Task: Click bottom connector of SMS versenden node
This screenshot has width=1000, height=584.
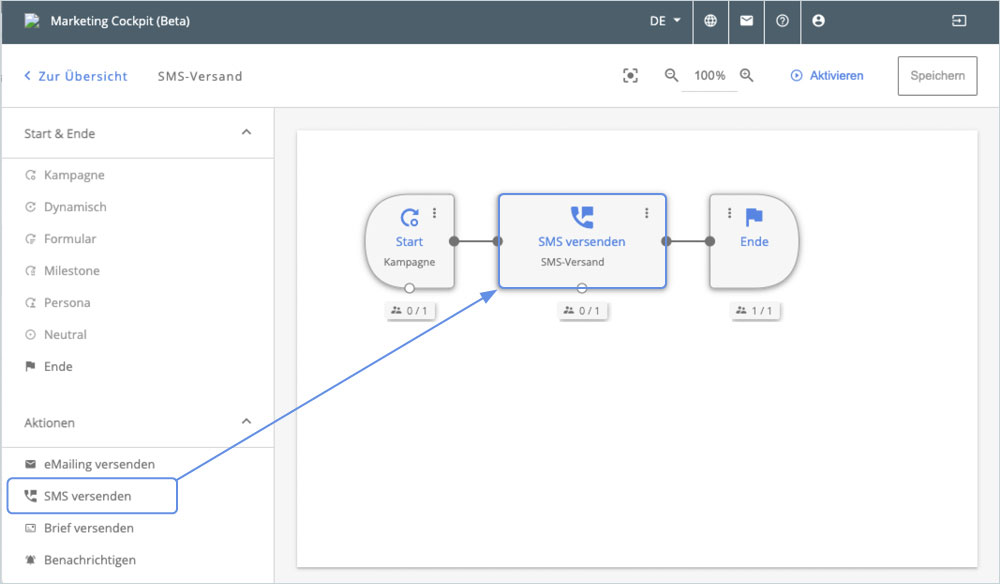Action: click(x=582, y=288)
